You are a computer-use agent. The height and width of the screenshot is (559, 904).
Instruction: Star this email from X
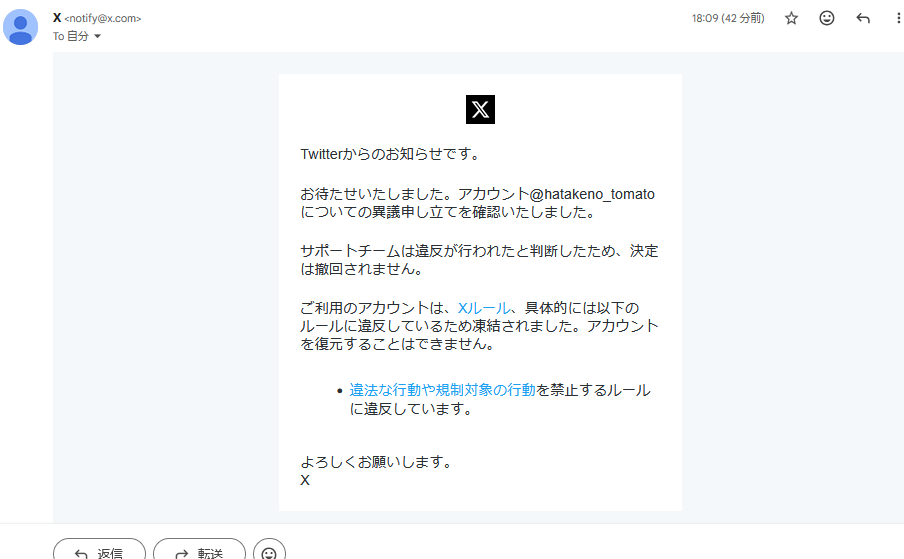(791, 18)
